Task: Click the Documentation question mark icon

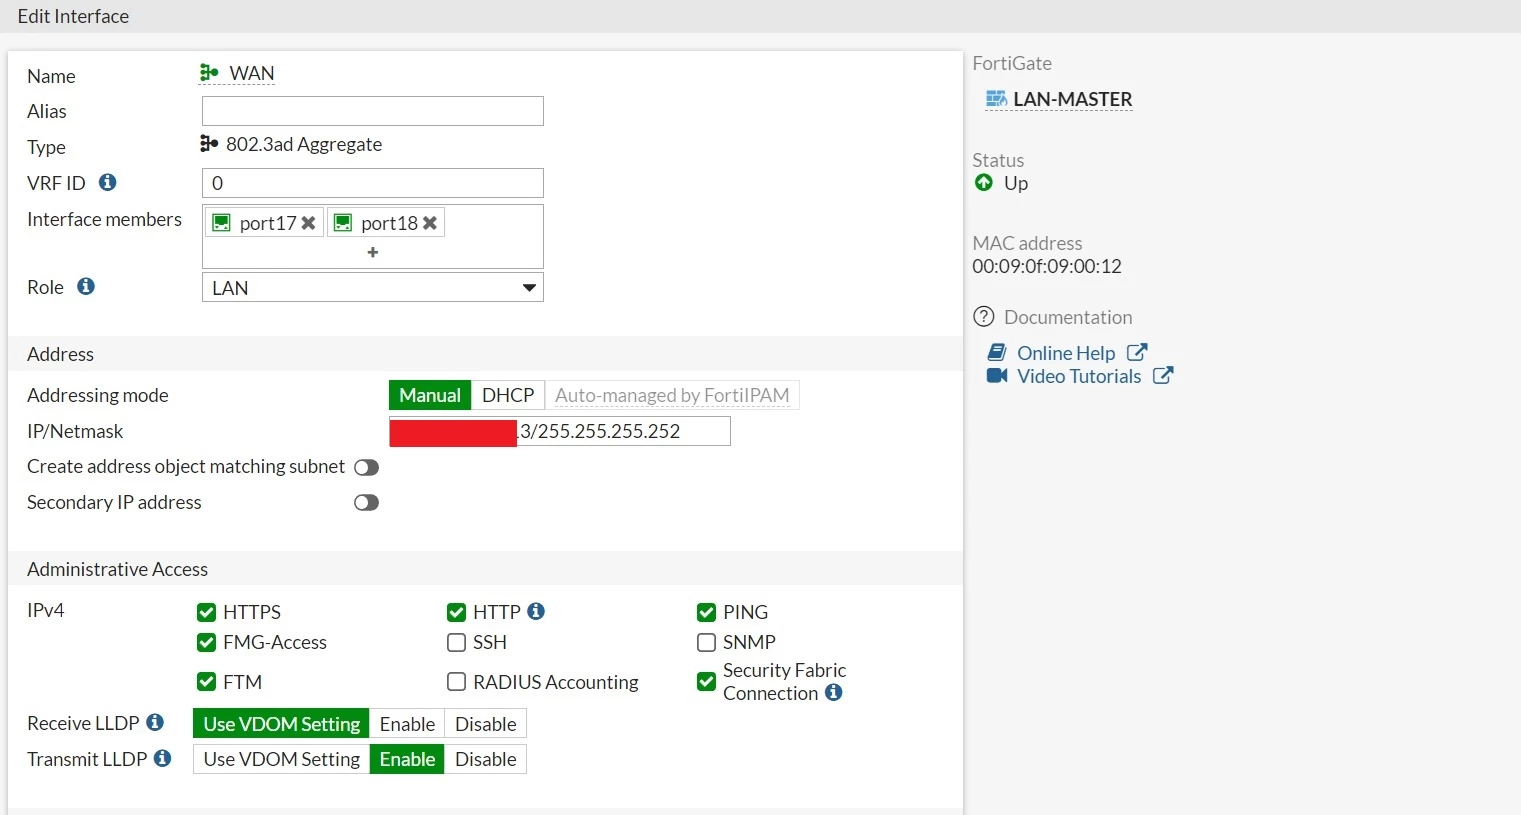Action: [984, 317]
